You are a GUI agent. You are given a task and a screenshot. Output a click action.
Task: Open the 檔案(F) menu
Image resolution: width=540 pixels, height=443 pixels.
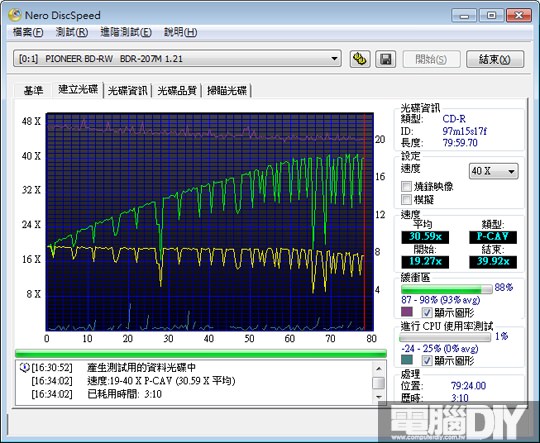click(28, 32)
